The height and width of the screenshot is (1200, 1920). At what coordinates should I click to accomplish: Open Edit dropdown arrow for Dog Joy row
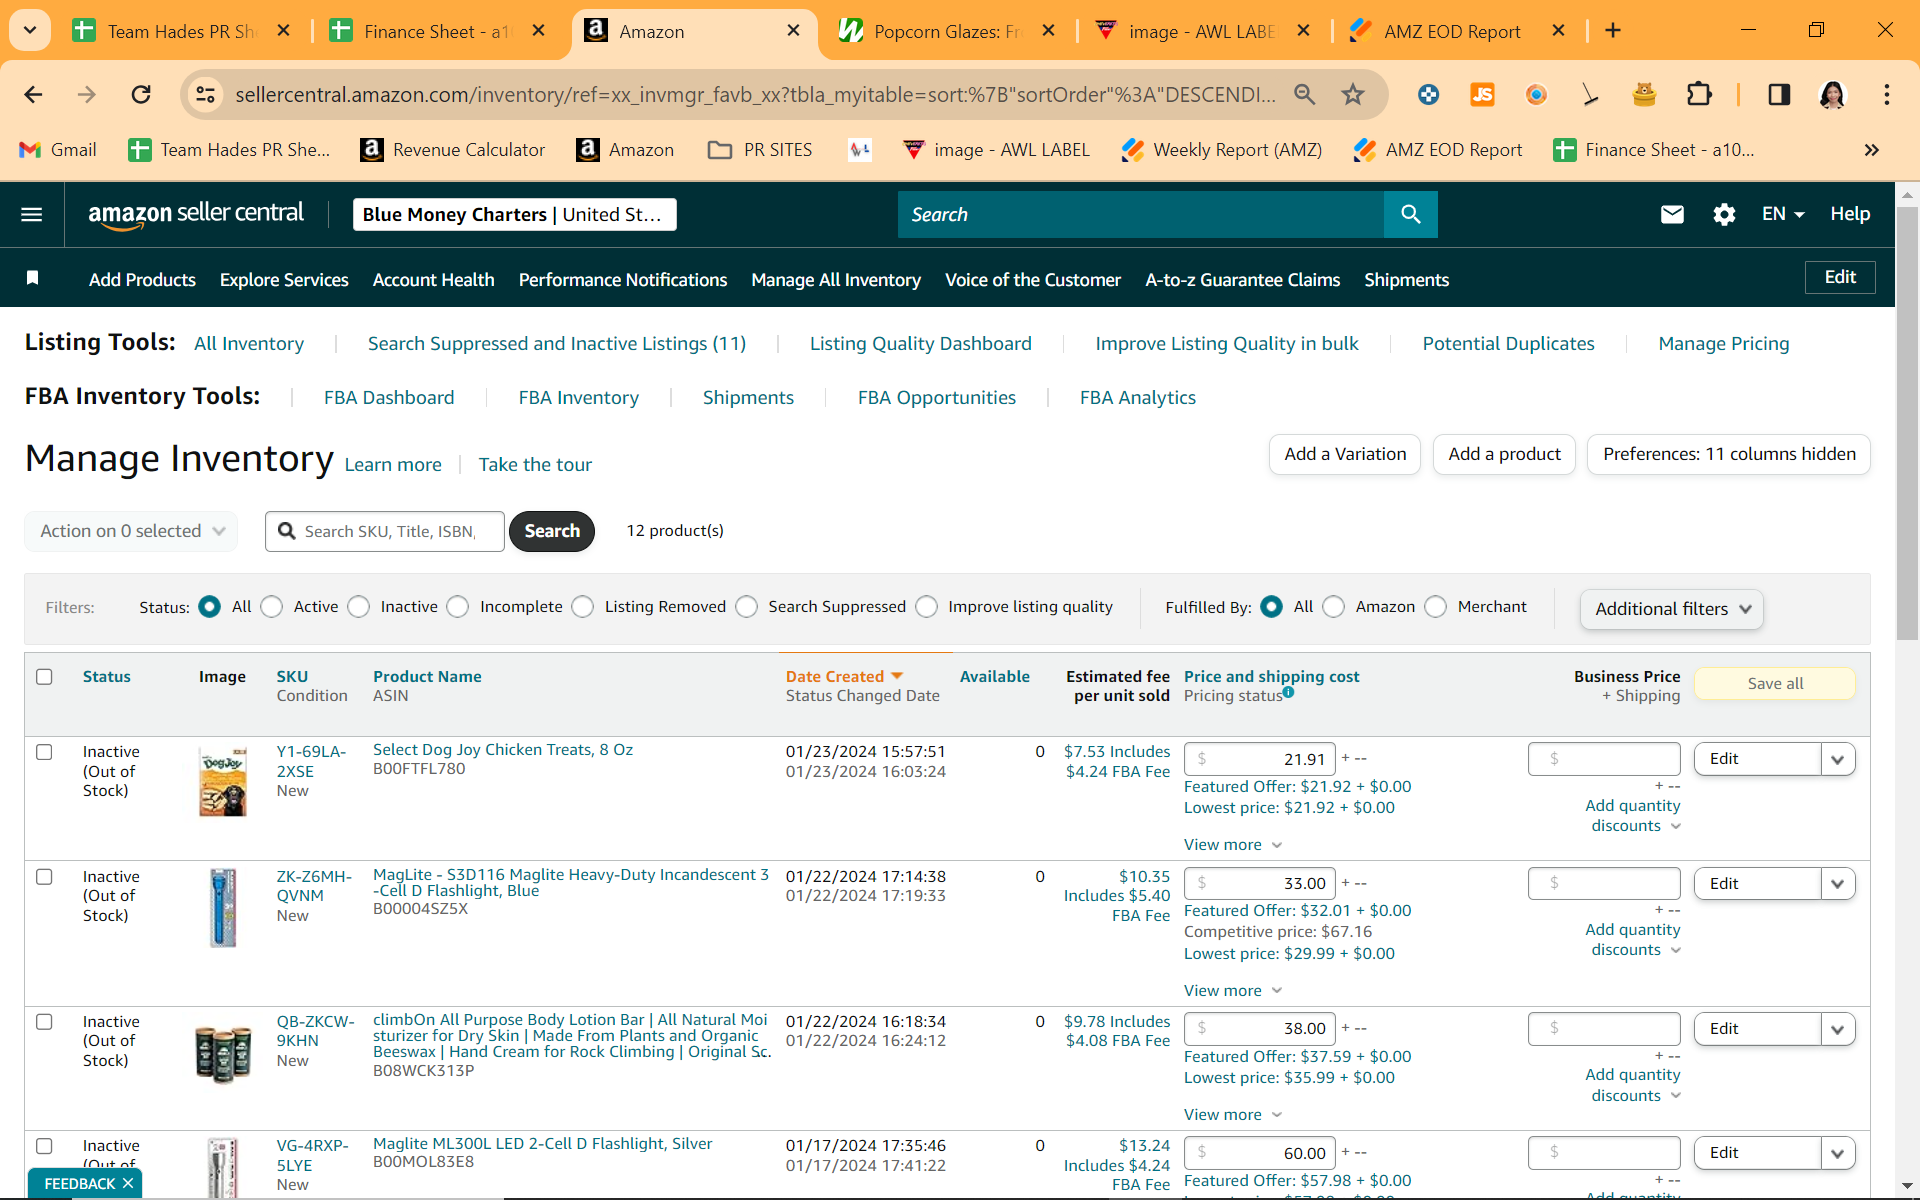pyautogui.click(x=1837, y=759)
